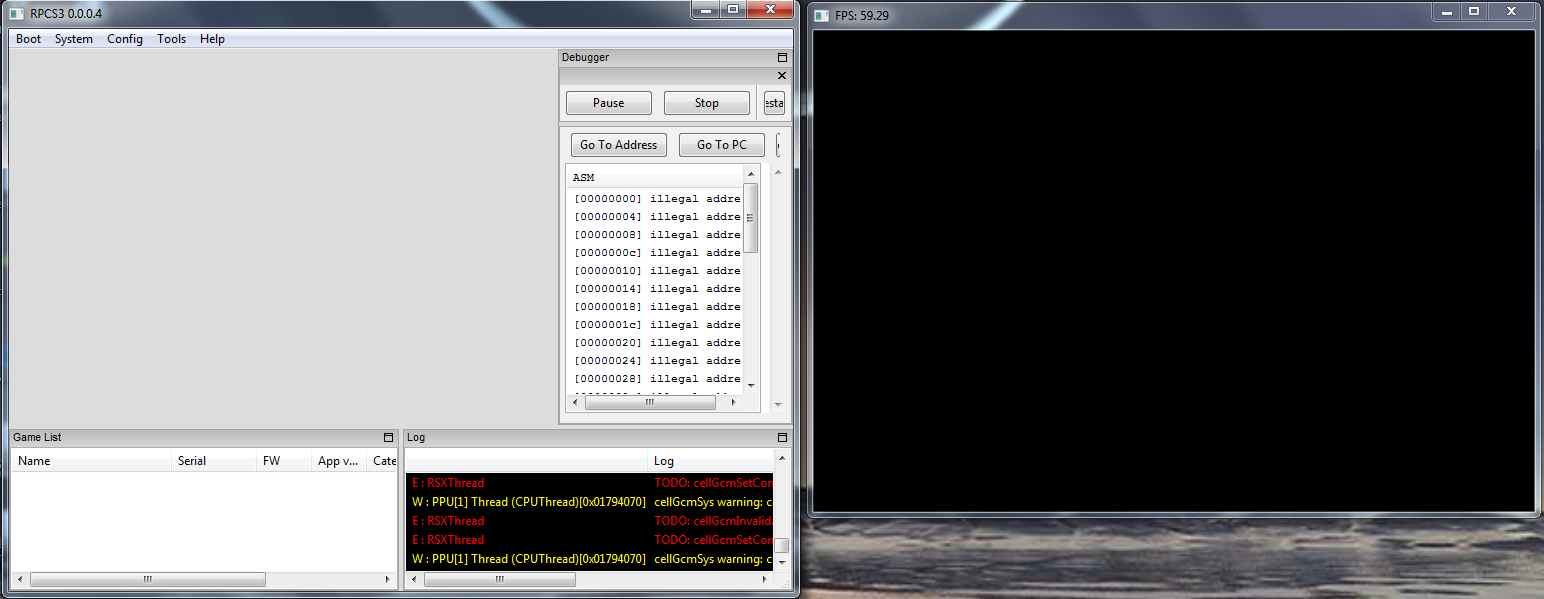The image size is (1544, 599).
Task: Select the last W : PPU[1] Thread log entry
Action: click(x=589, y=559)
